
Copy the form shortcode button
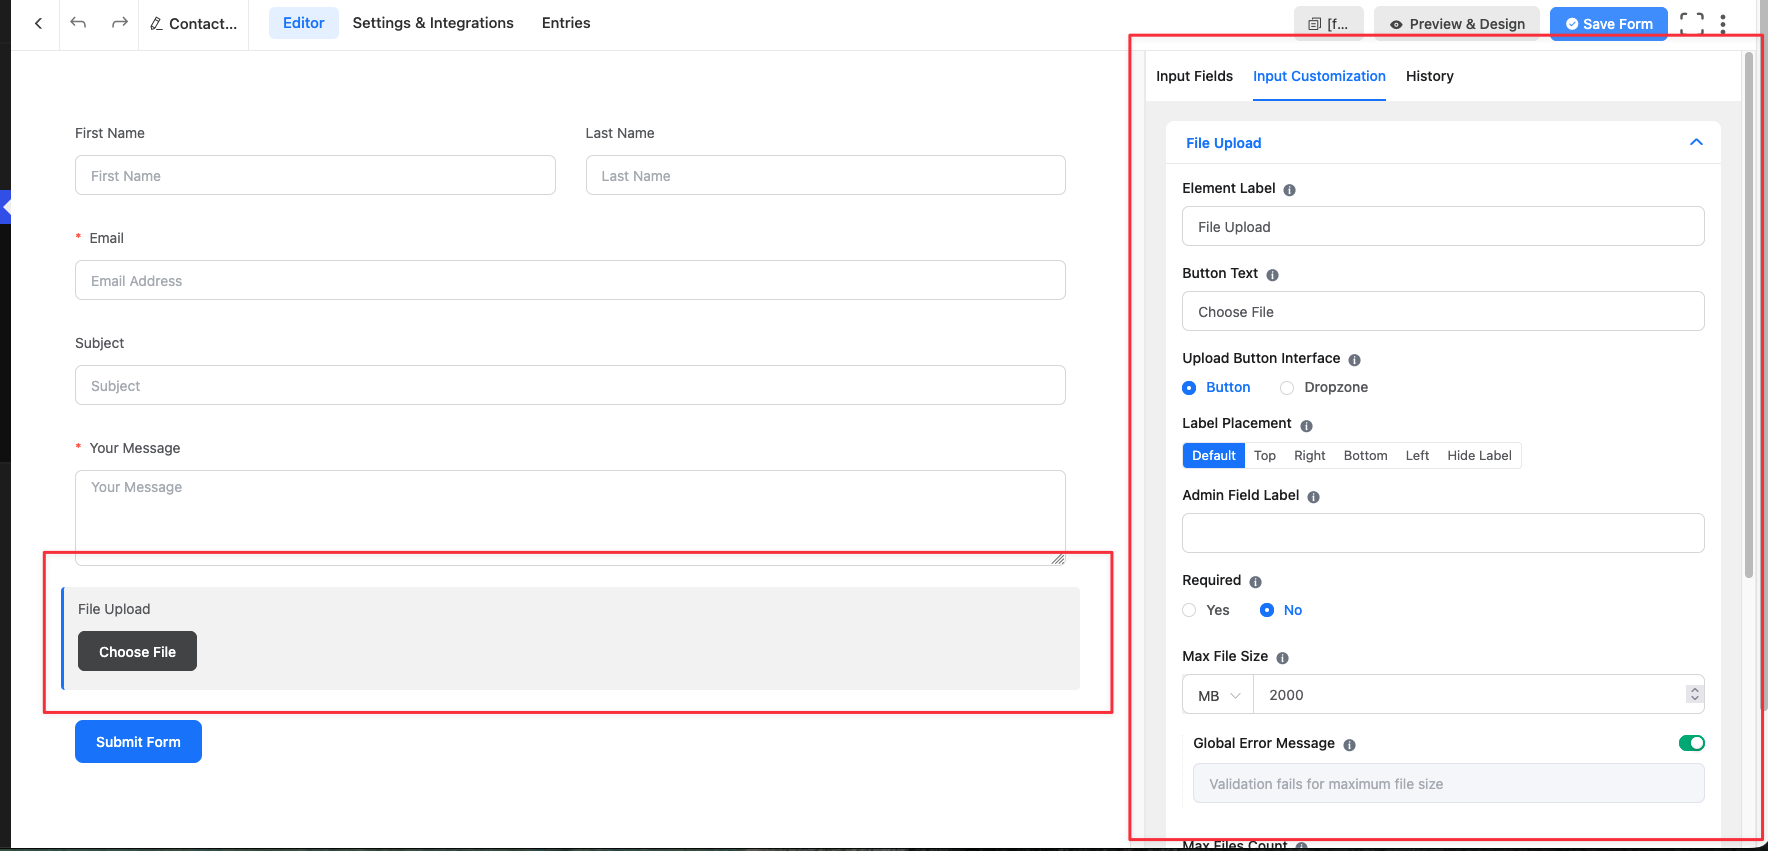(x=1328, y=24)
